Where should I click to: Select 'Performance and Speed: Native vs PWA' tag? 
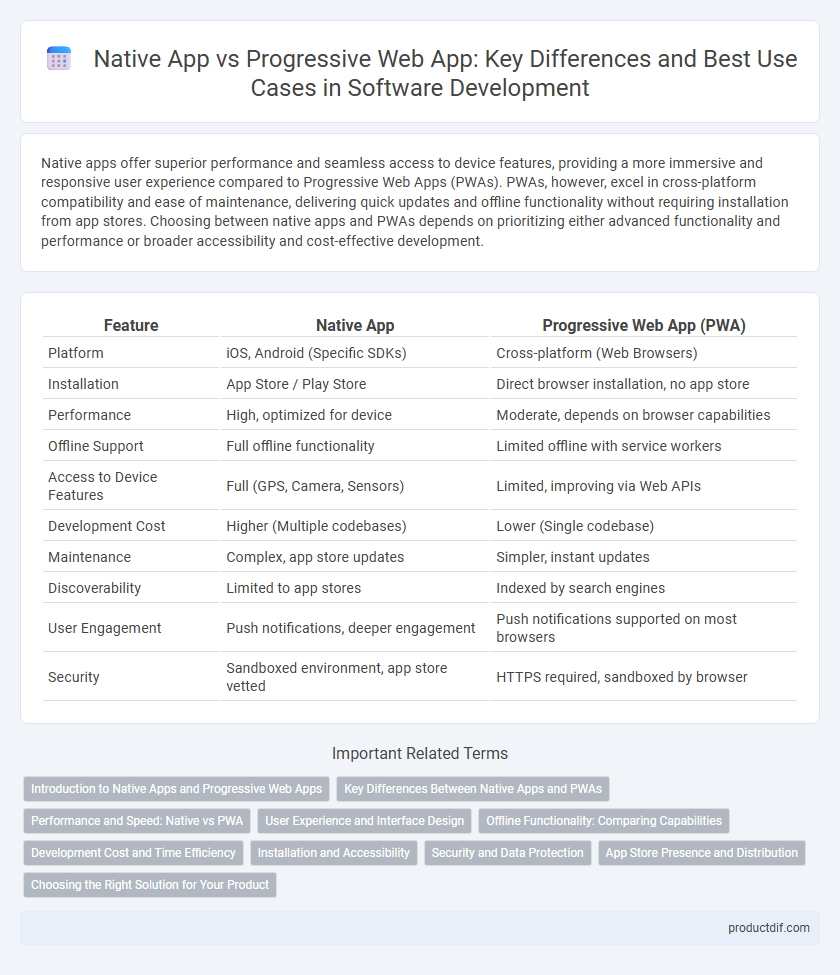(137, 821)
